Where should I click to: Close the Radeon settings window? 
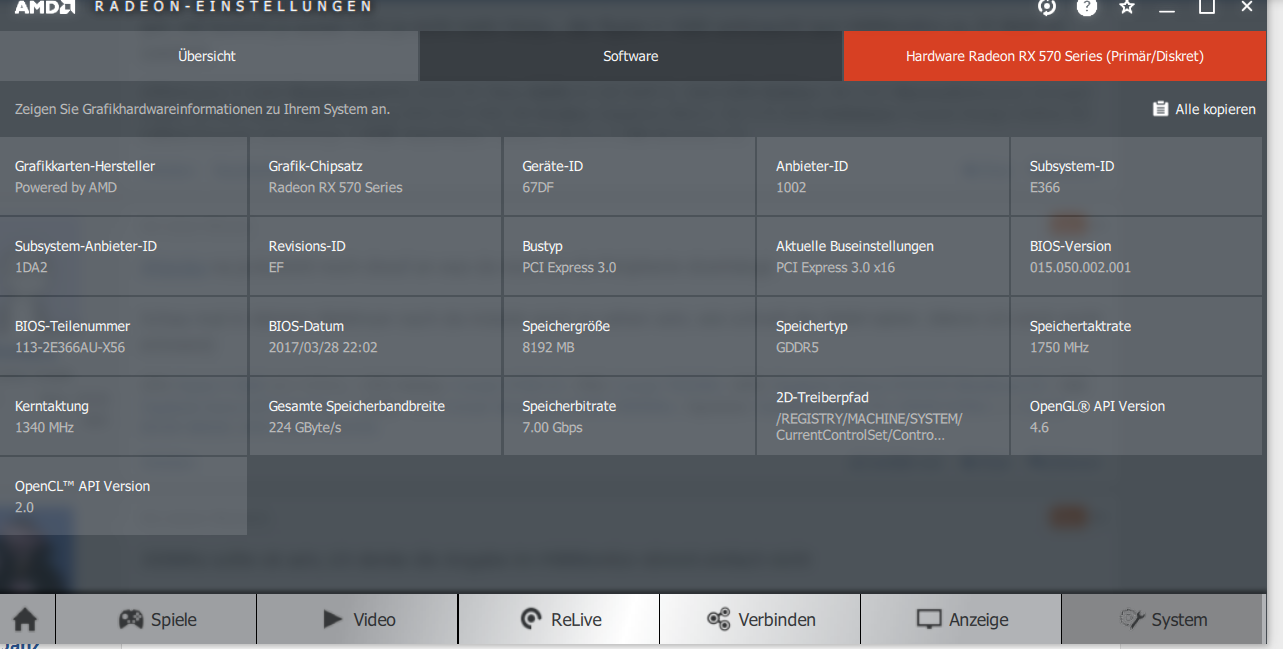[1247, 7]
